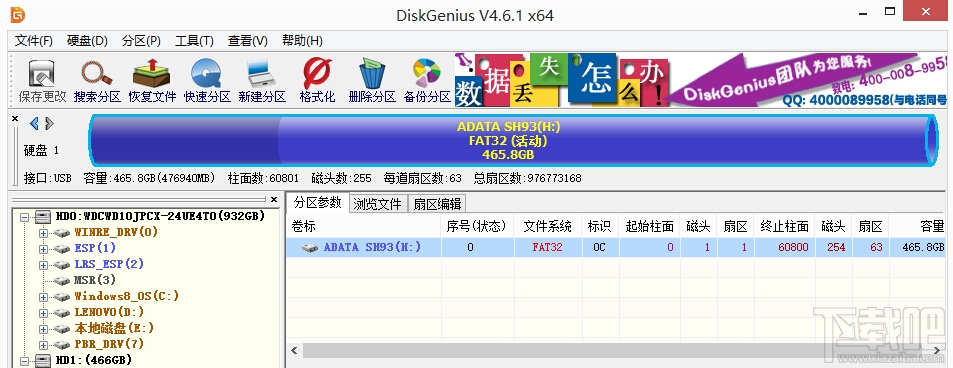Select HD1:(466GB) in the tree
Screen dimensions: 953x368
(x=94, y=360)
